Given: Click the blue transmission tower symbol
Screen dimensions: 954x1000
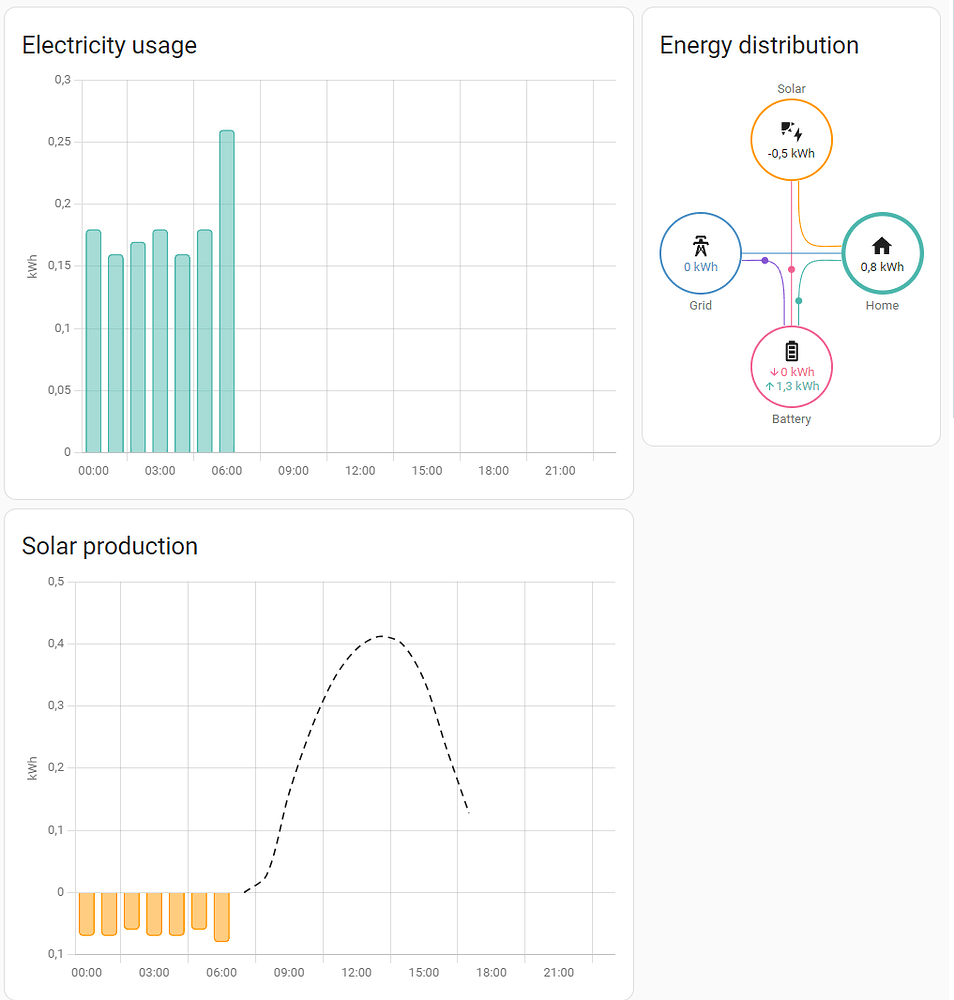Looking at the screenshot, I should point(700,245).
